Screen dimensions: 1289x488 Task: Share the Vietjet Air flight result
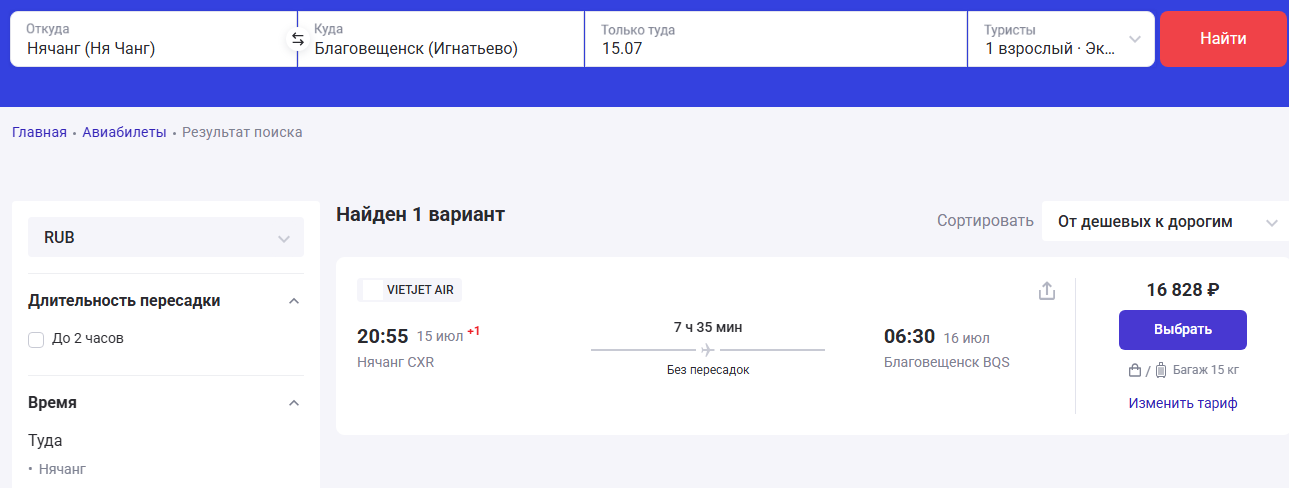[1047, 291]
